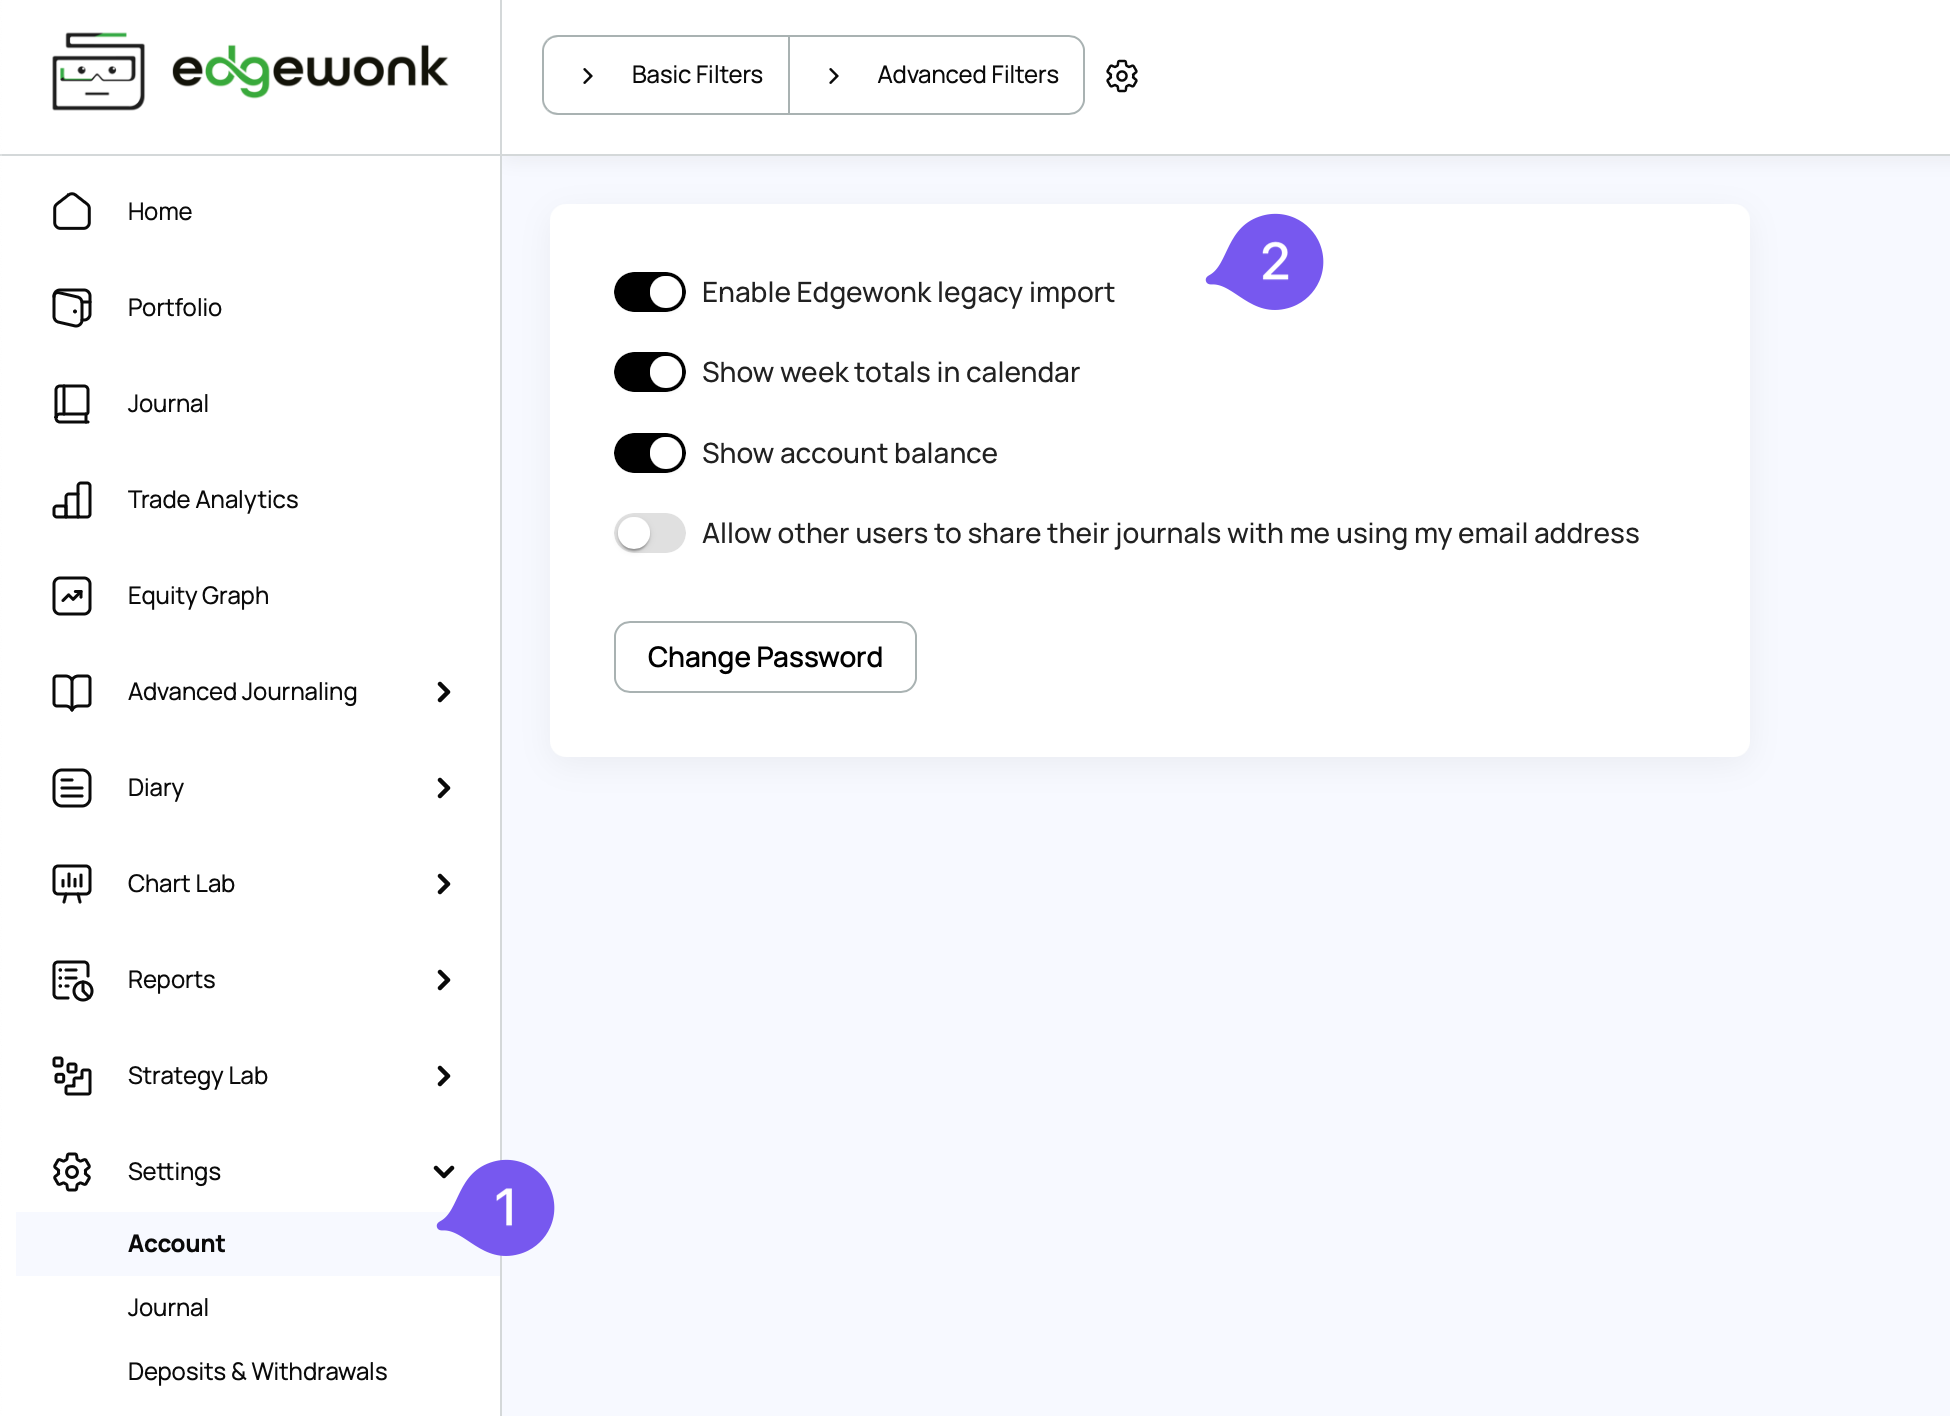This screenshot has height=1416, width=1950.
Task: Click the Change Password button
Action: point(765,657)
